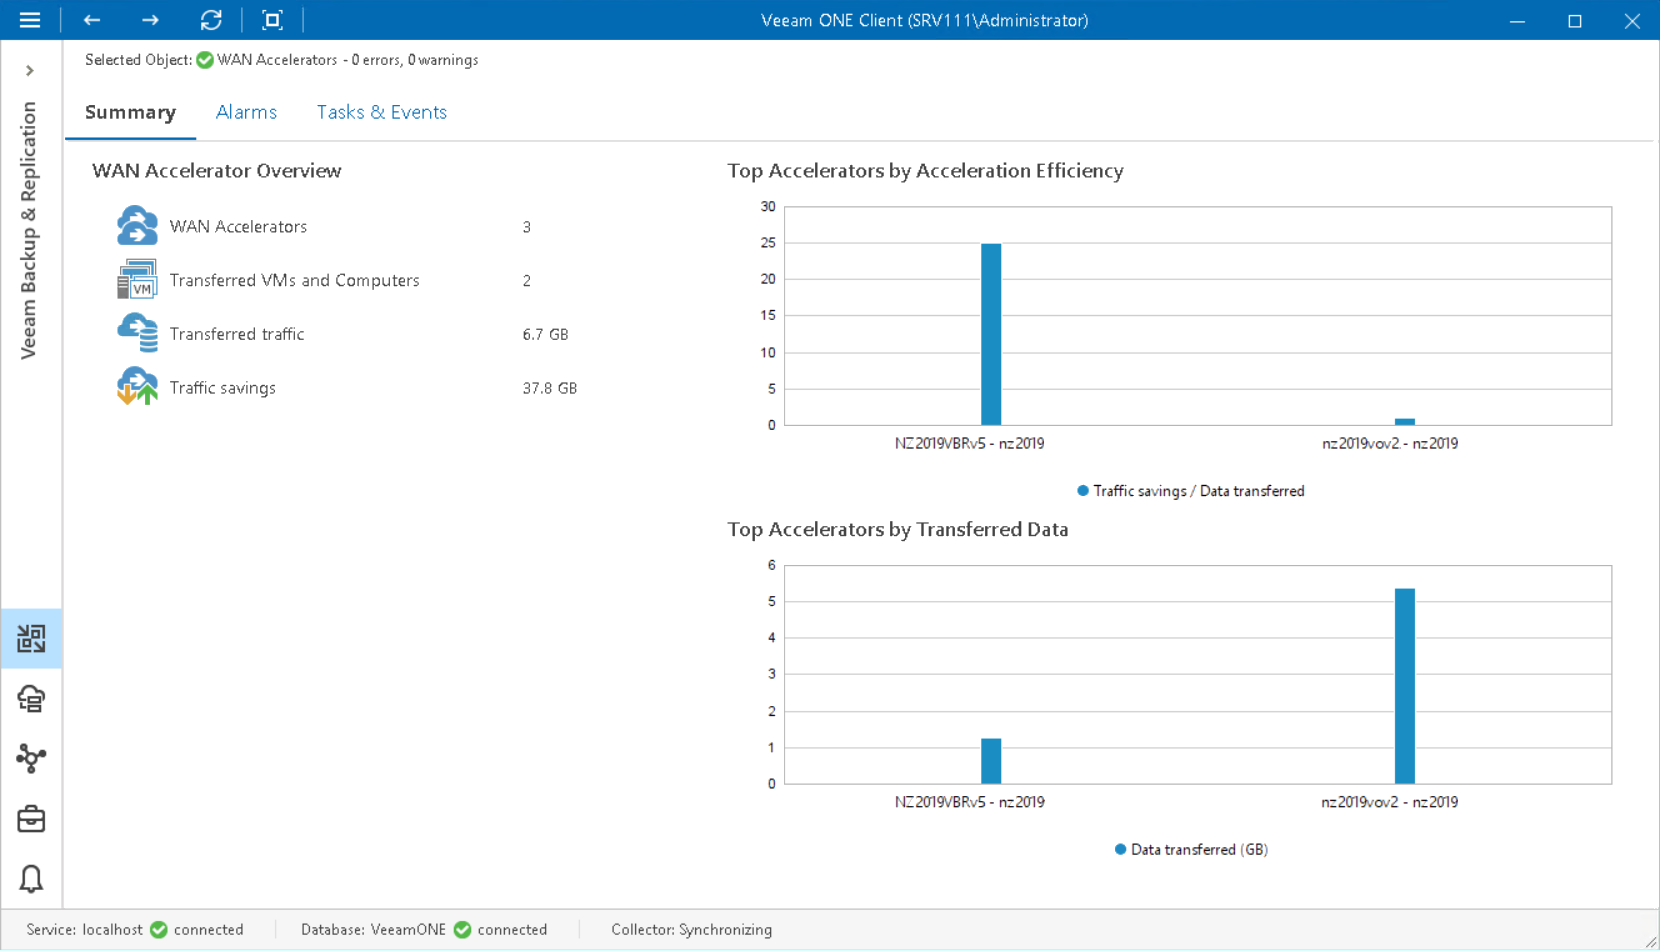The image size is (1660, 951).
Task: Close the Veeam ONE Client window
Action: (x=1632, y=20)
